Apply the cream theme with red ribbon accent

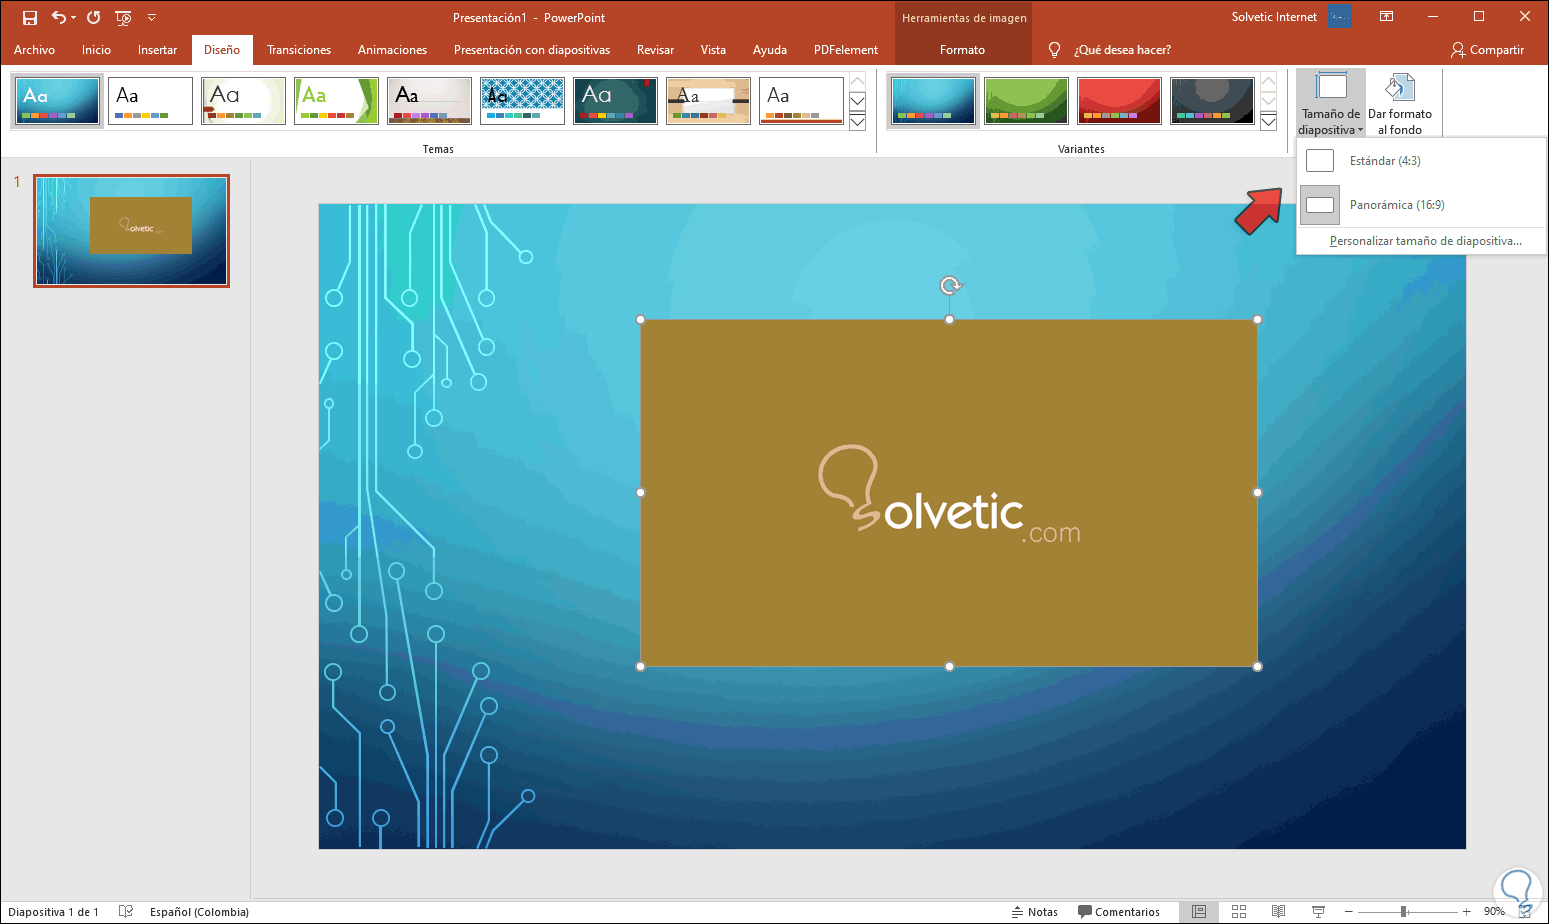(x=243, y=101)
